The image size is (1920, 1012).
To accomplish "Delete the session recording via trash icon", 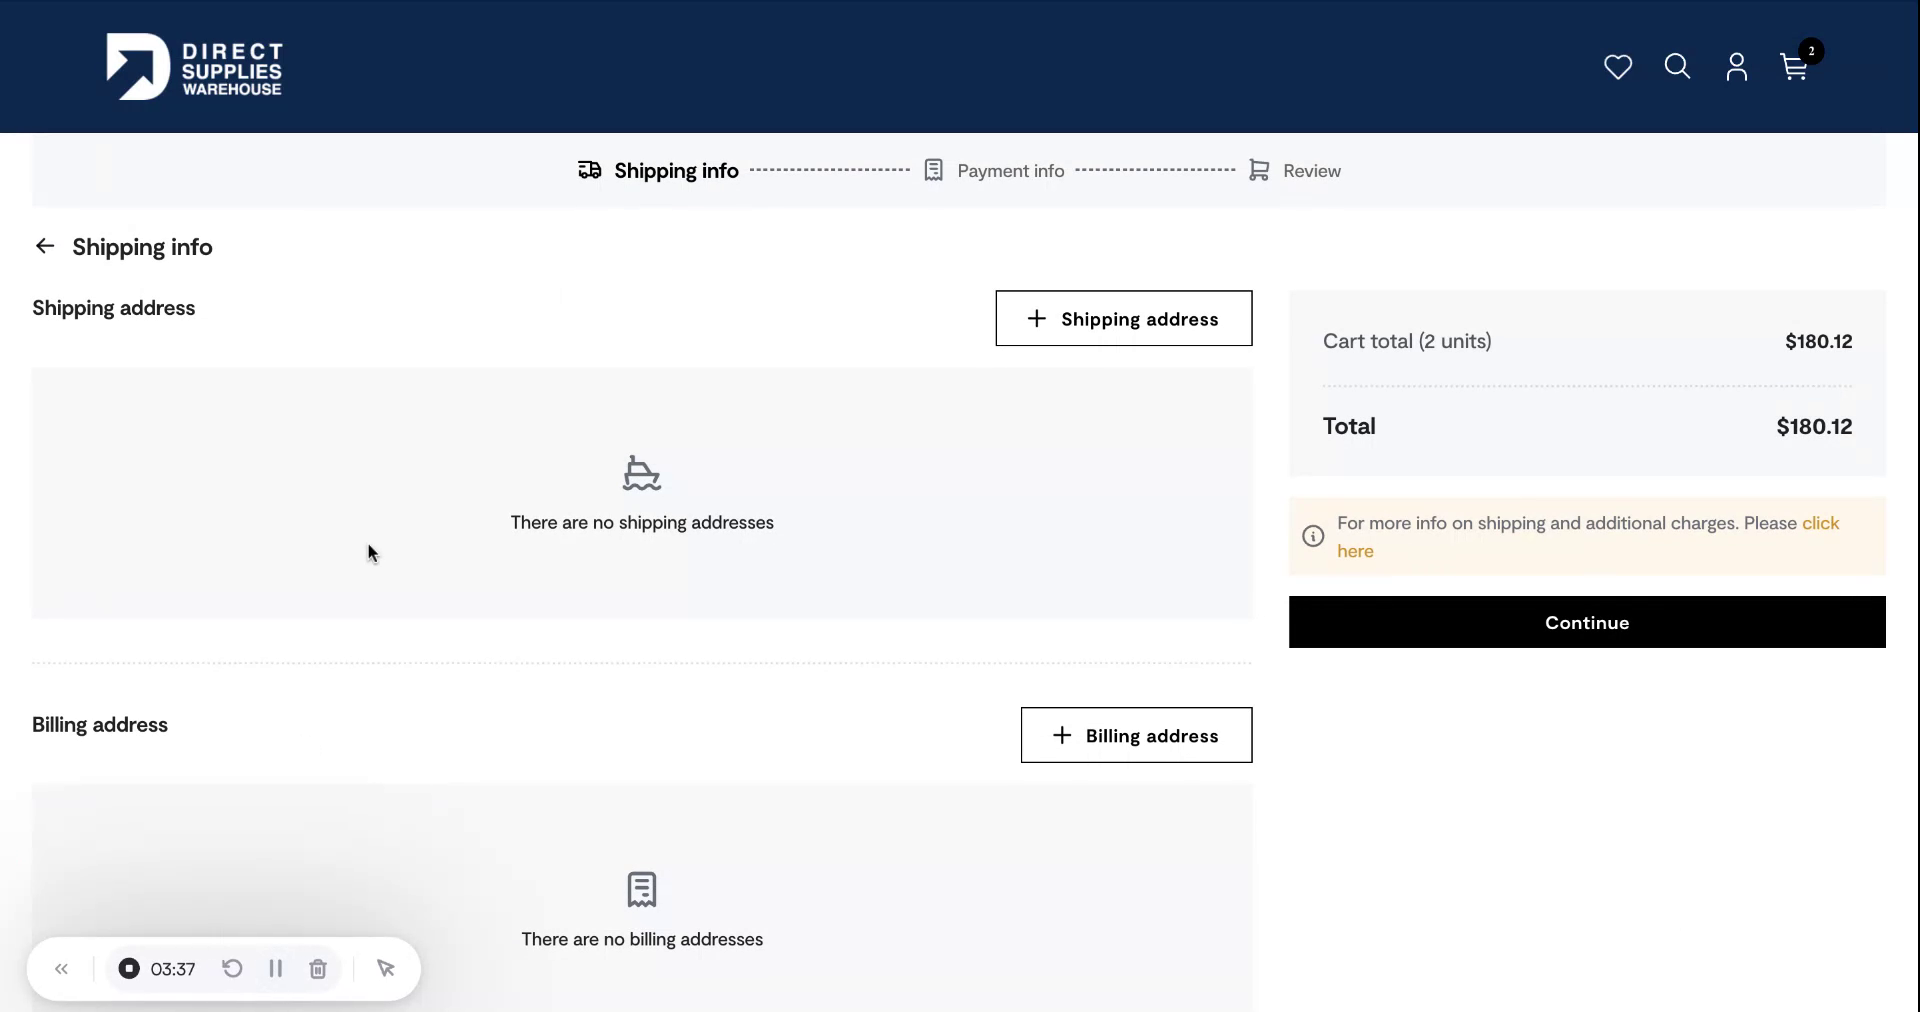I will [x=318, y=969].
